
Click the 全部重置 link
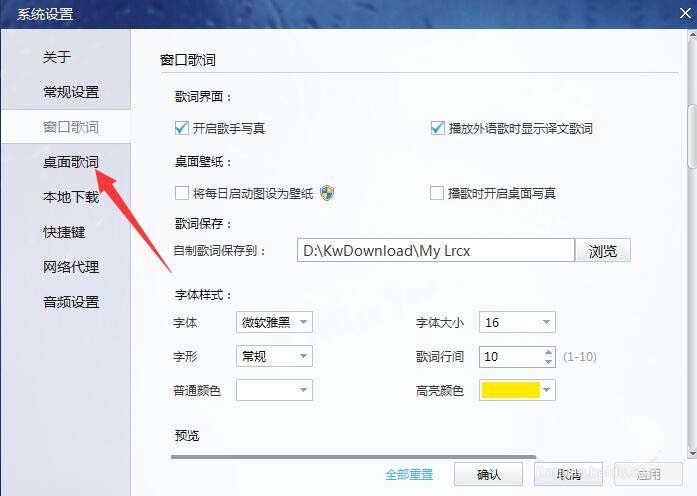click(x=409, y=474)
